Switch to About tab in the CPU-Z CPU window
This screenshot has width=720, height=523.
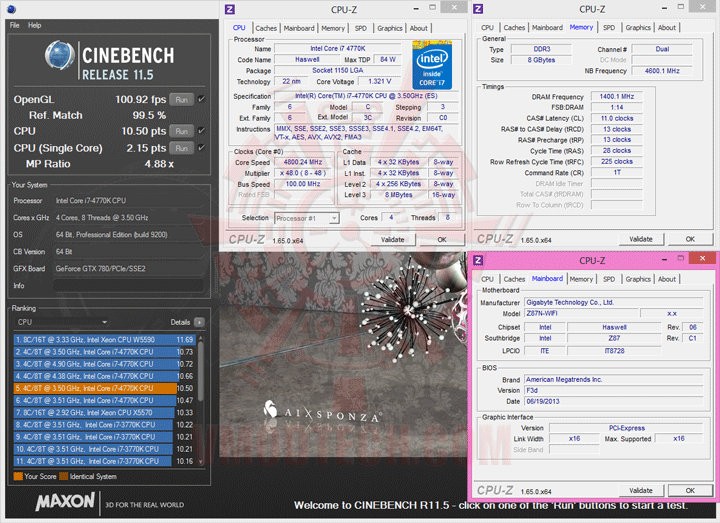419,28
